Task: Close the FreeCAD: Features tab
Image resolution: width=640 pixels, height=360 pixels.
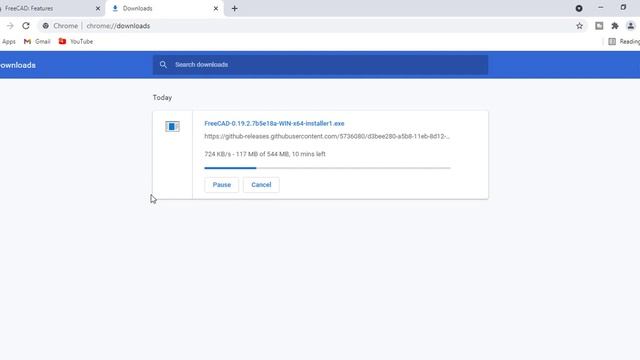Action: (98, 9)
